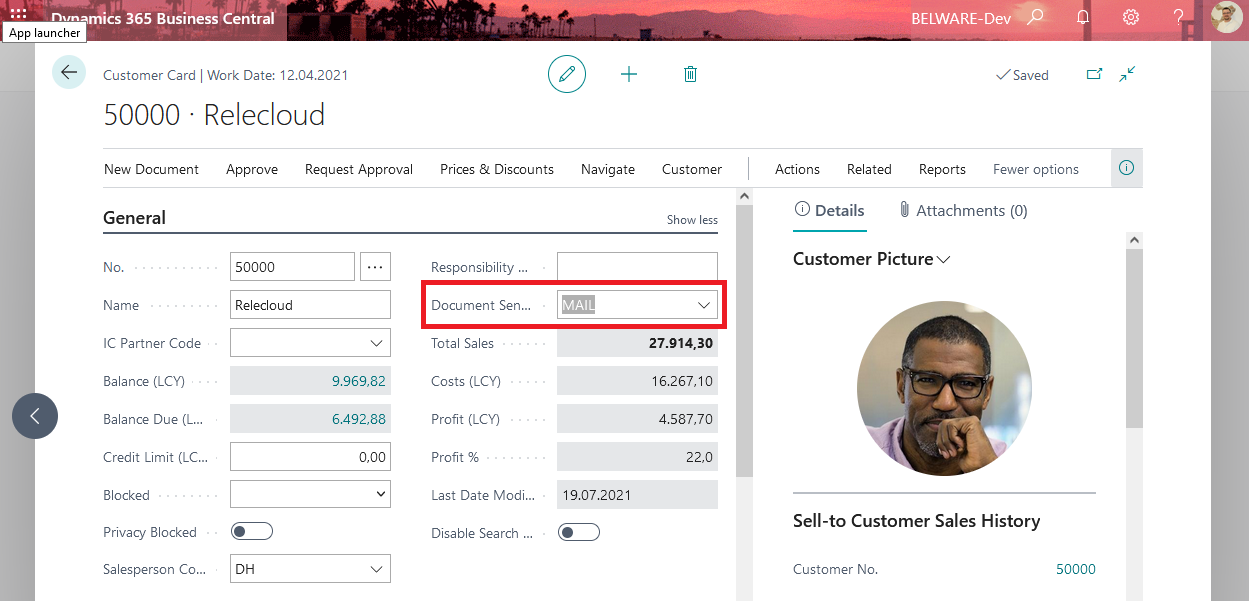
Task: Open the help question mark
Action: pyautogui.click(x=1179, y=17)
